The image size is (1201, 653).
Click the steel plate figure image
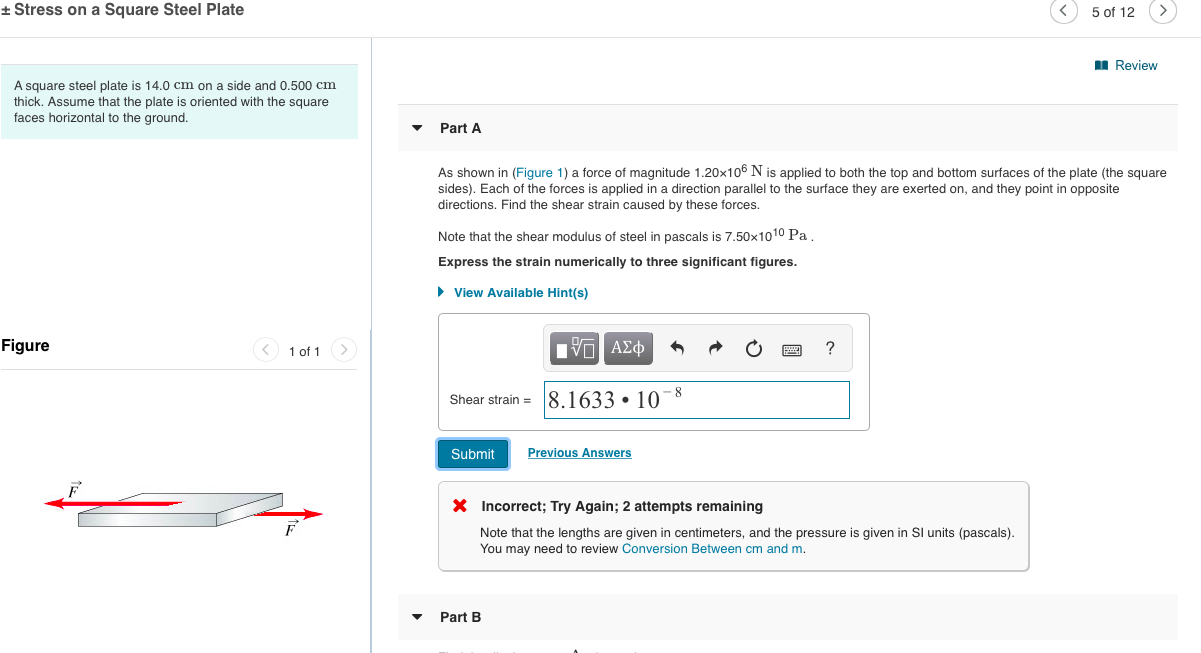[x=184, y=507]
